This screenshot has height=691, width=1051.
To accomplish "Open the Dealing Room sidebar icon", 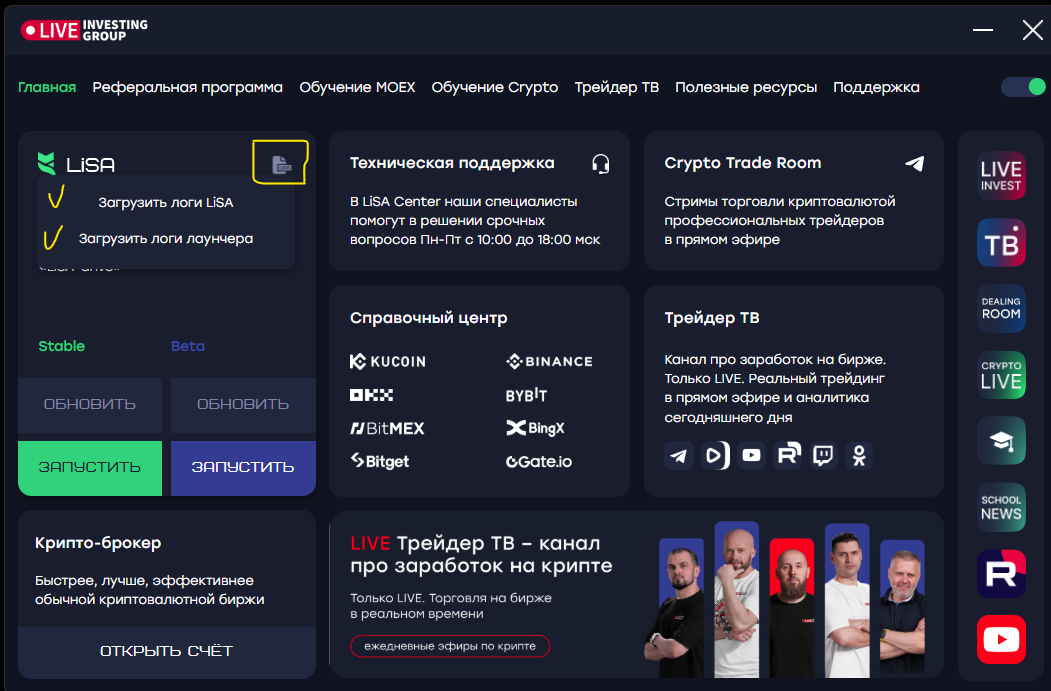I will (1001, 309).
